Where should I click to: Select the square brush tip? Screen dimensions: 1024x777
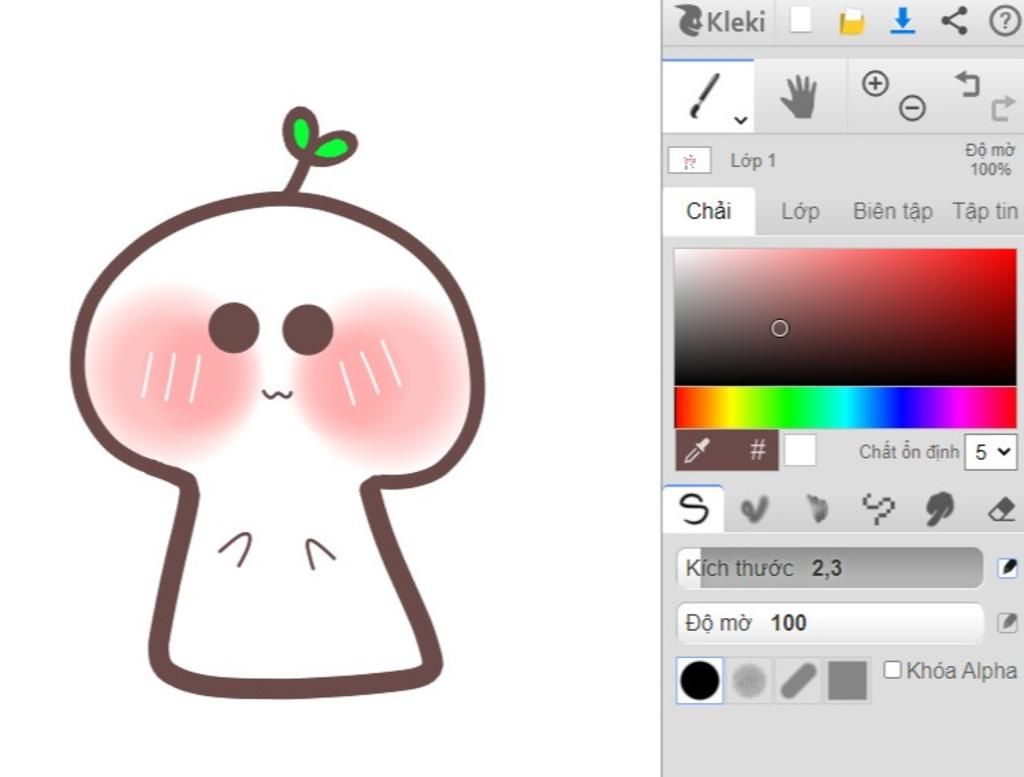point(848,680)
